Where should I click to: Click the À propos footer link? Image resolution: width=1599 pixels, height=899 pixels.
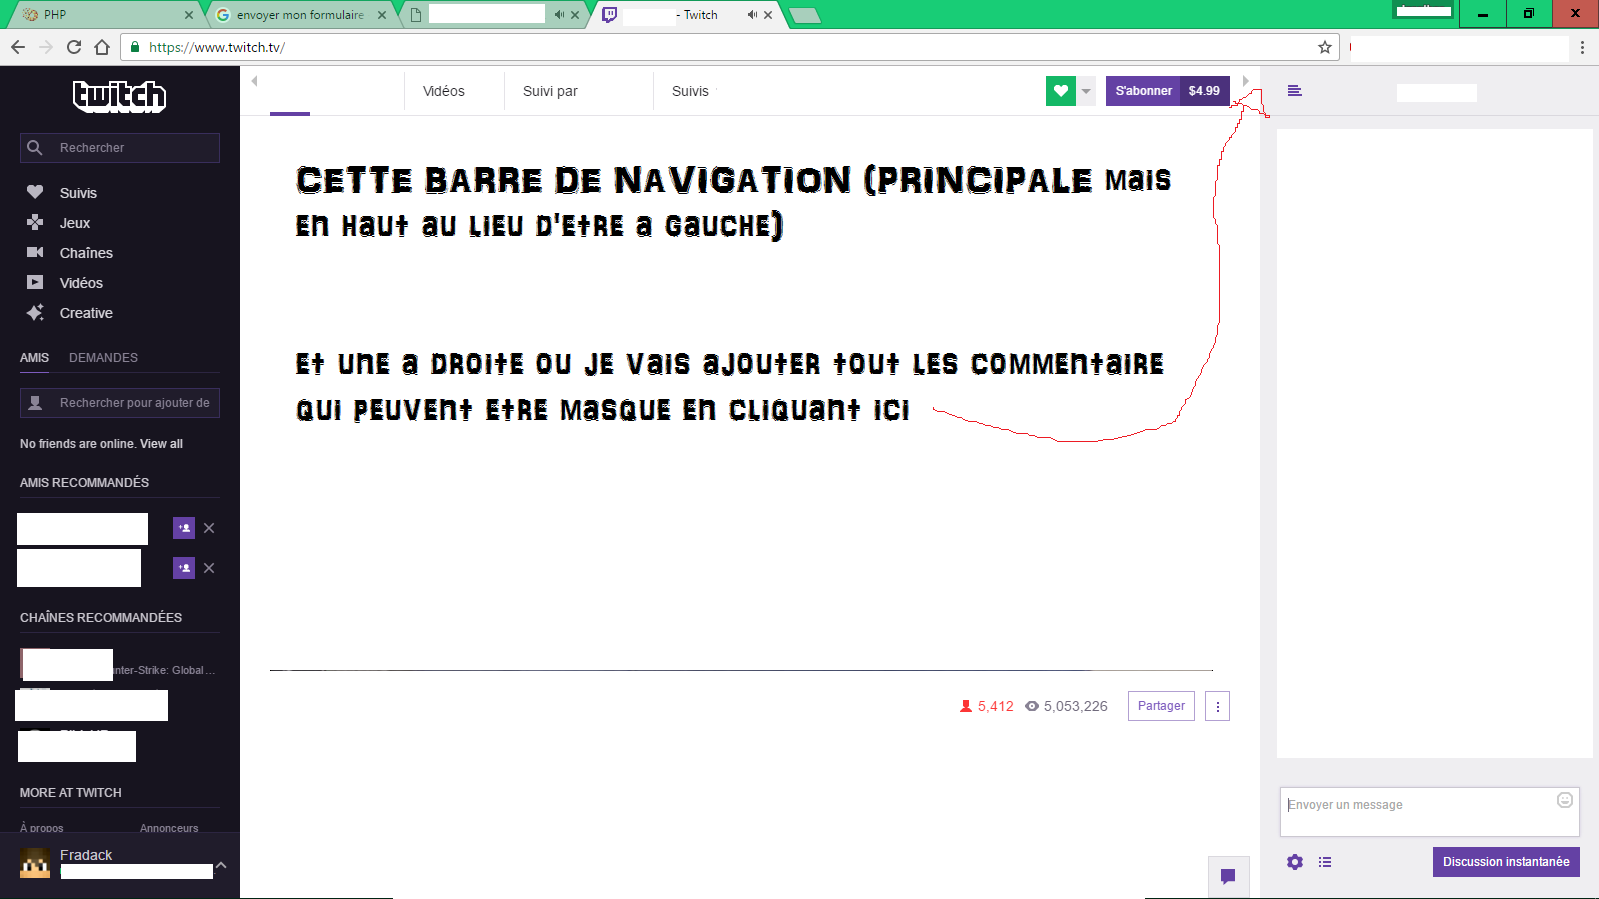pos(42,828)
